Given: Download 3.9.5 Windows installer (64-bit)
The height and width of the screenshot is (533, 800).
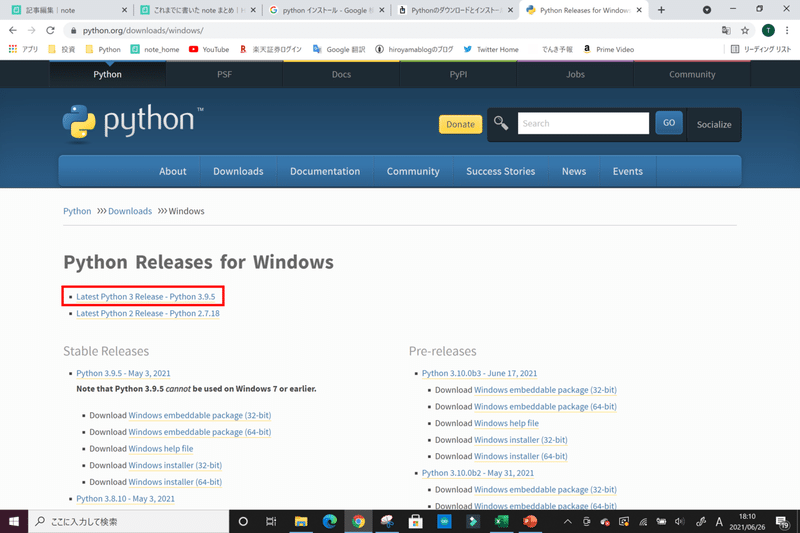Looking at the screenshot, I should click(x=175, y=481).
